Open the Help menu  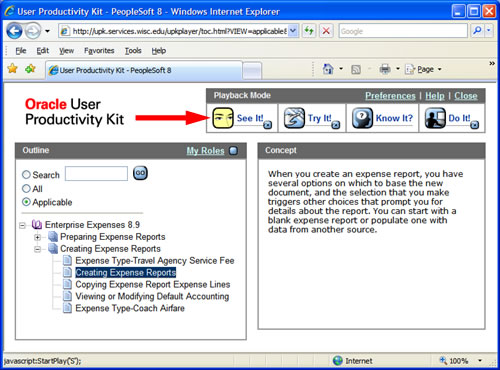159,51
